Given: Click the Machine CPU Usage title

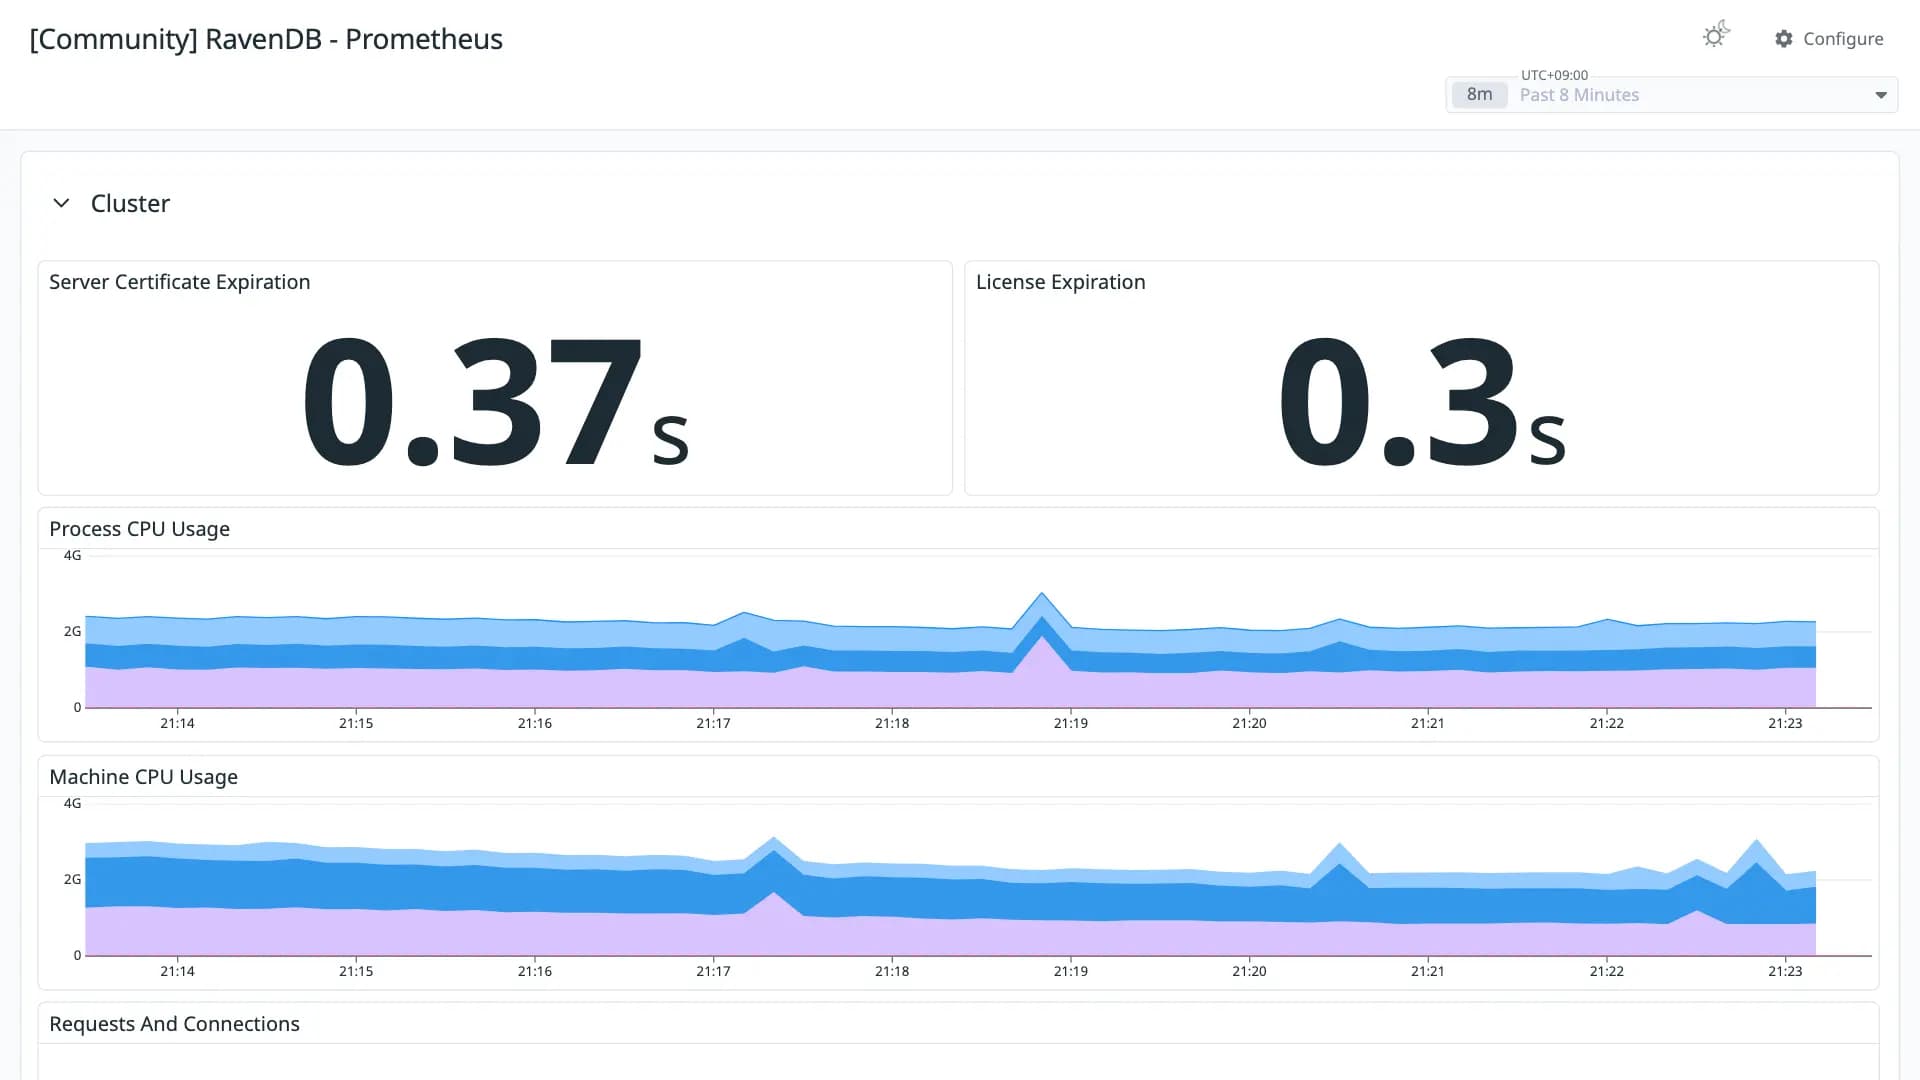Looking at the screenshot, I should point(143,777).
